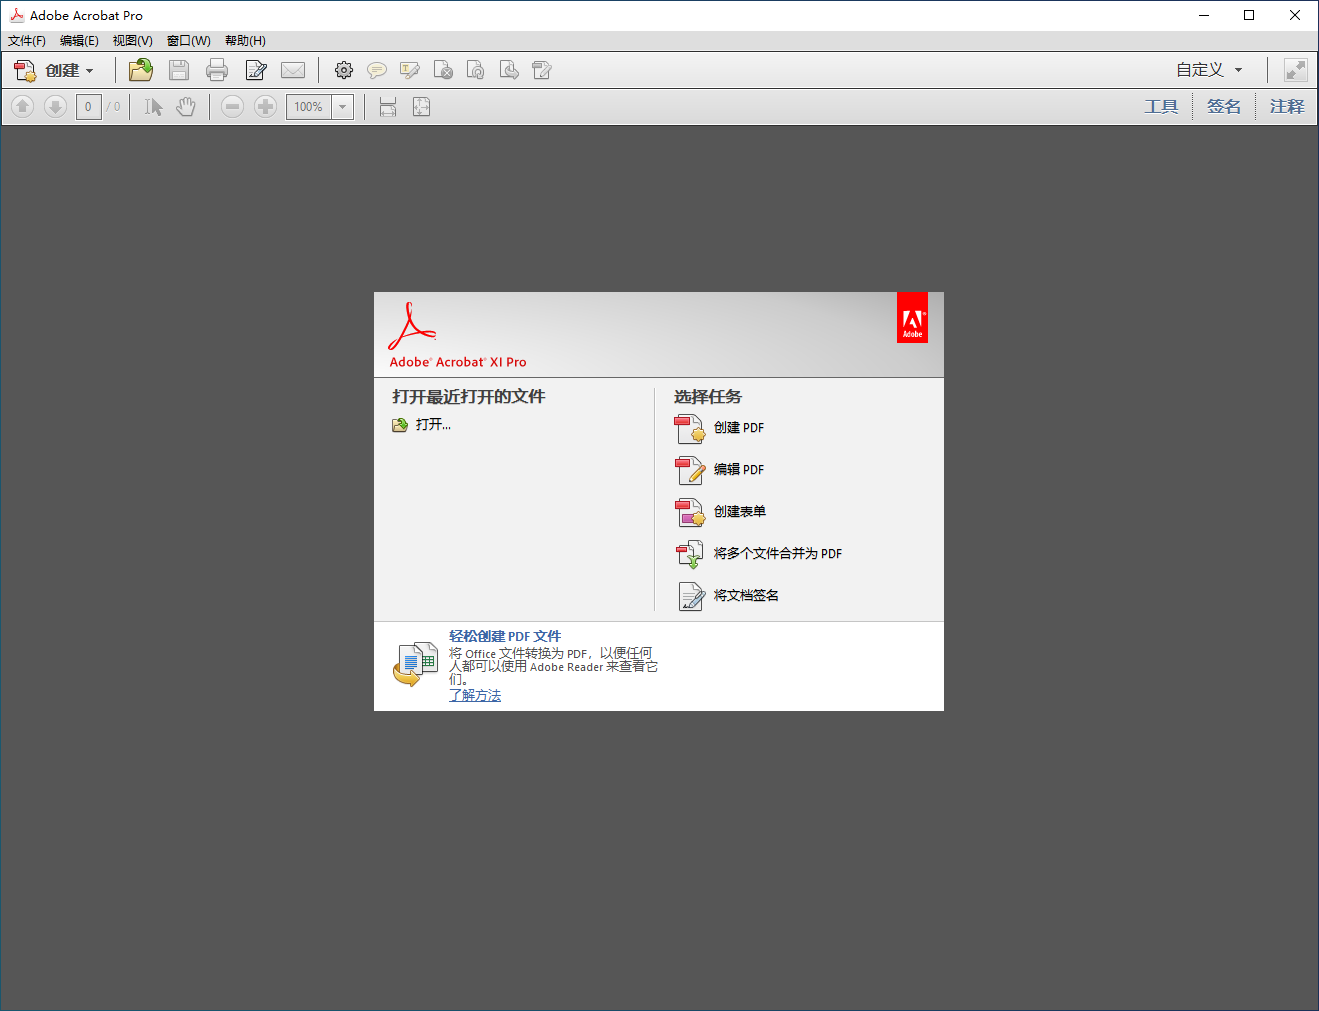Select the text selection cursor tool
The height and width of the screenshot is (1011, 1319).
[x=153, y=106]
